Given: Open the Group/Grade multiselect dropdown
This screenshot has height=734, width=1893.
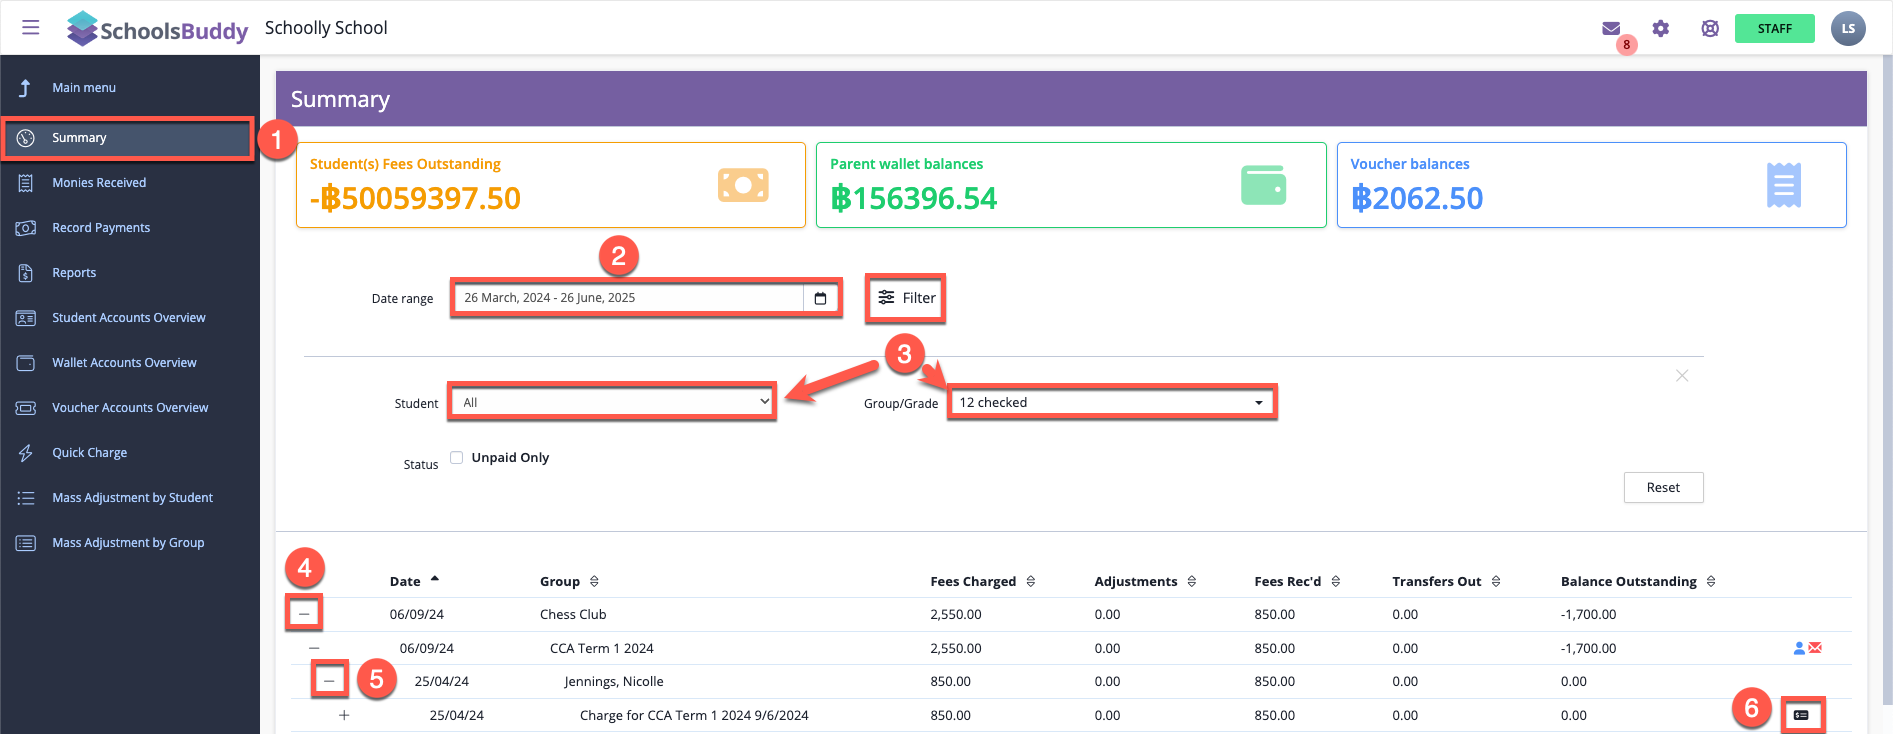Looking at the screenshot, I should click(x=1111, y=402).
